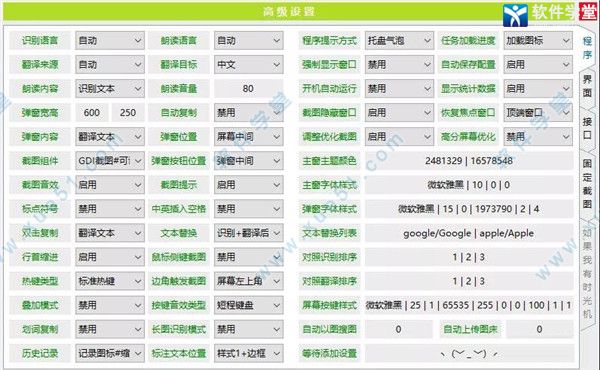Expand the 调整优化截图 dropdown

pos(399,137)
